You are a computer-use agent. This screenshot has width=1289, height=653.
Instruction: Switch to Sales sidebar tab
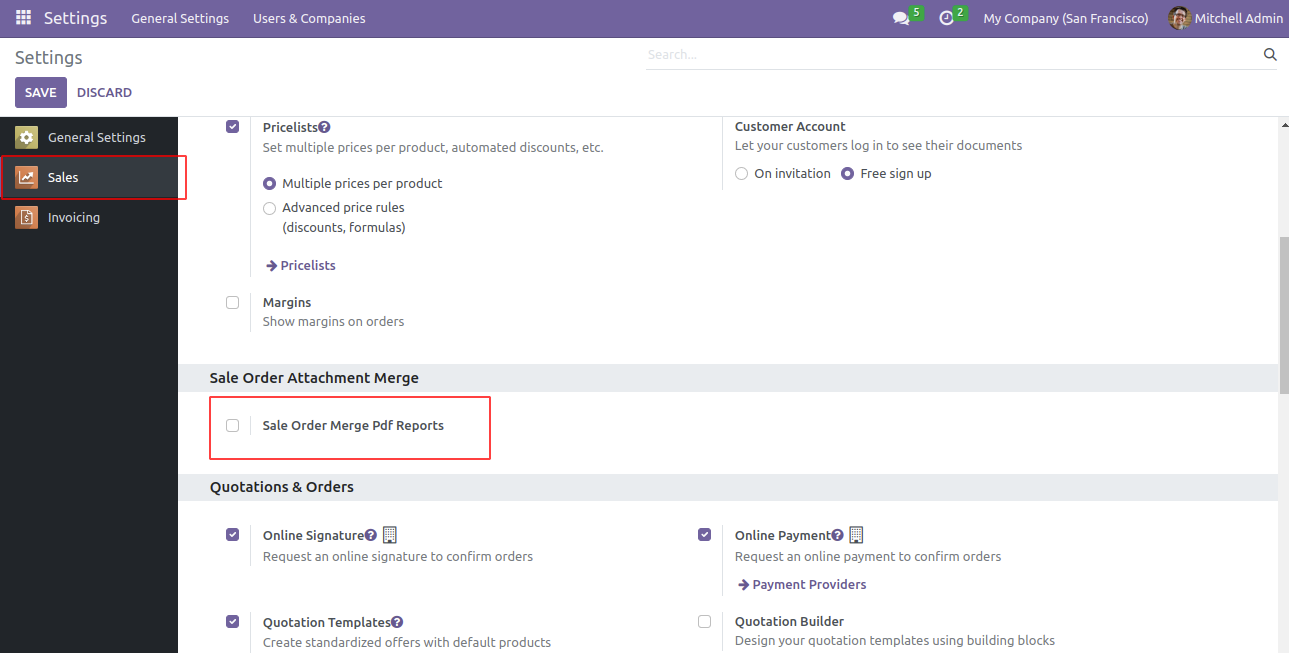point(89,177)
